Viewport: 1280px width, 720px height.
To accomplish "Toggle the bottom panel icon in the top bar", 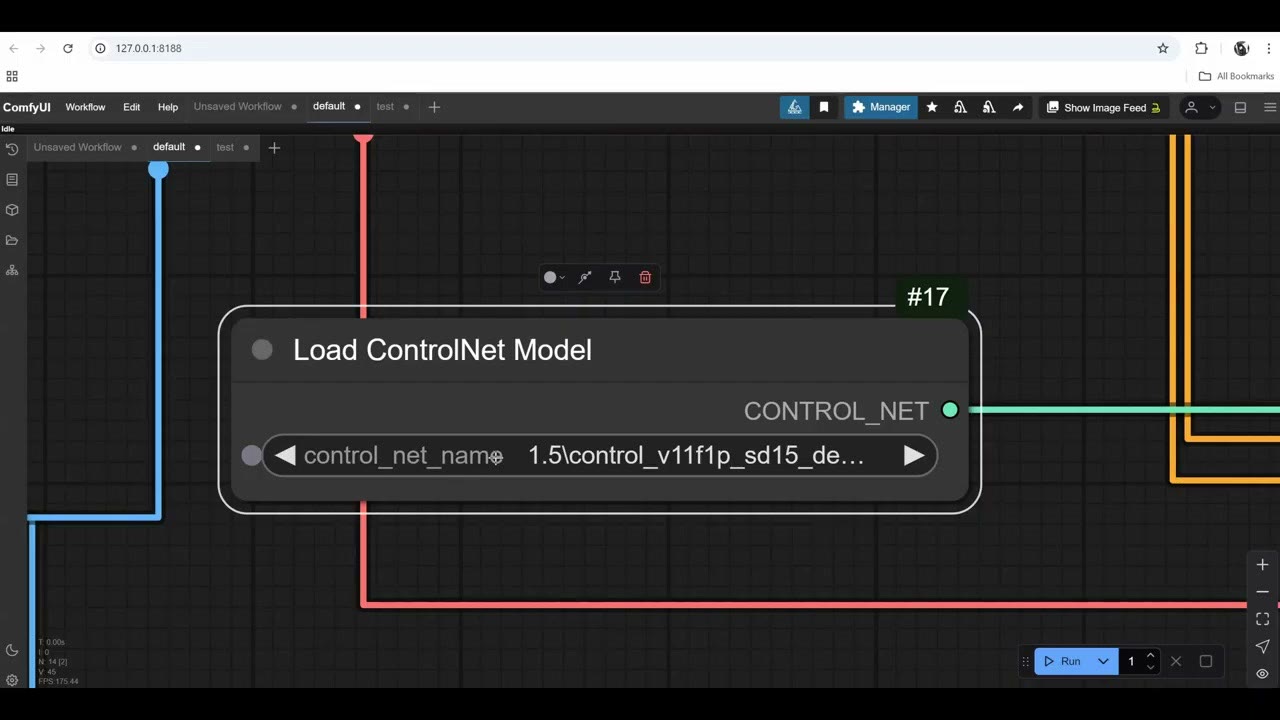I will 1240,108.
